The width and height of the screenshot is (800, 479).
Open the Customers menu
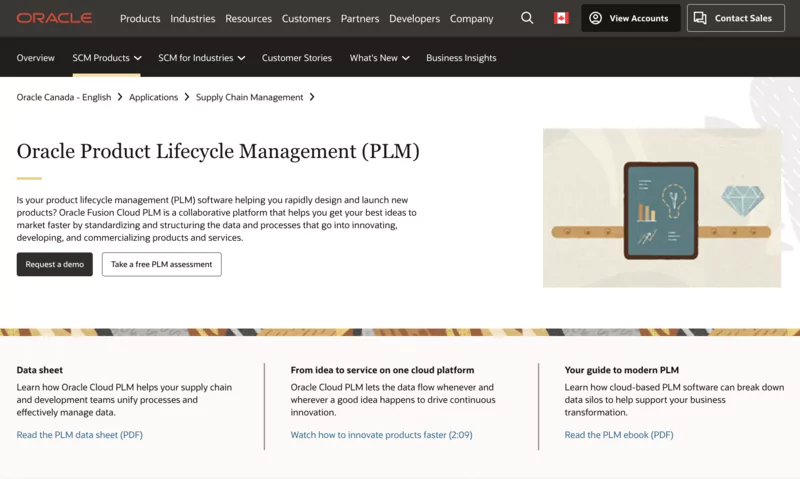coord(306,18)
